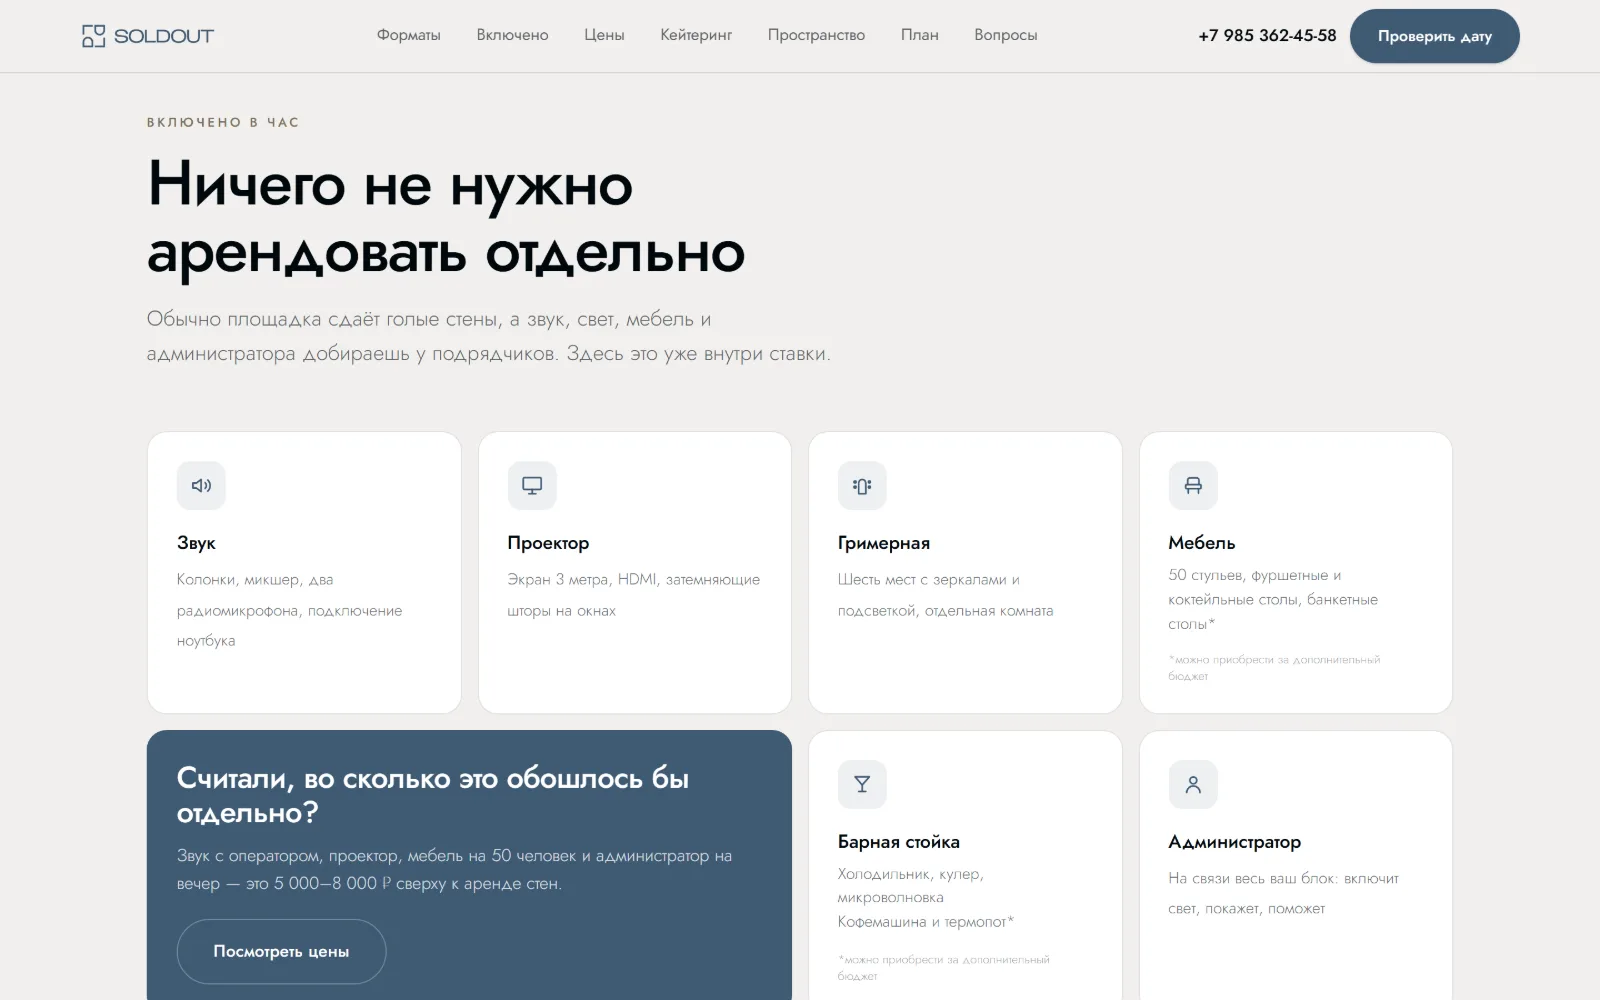Viewport: 1600px width, 1000px height.
Task: Click the person icon in Администратор card
Action: 1193,784
